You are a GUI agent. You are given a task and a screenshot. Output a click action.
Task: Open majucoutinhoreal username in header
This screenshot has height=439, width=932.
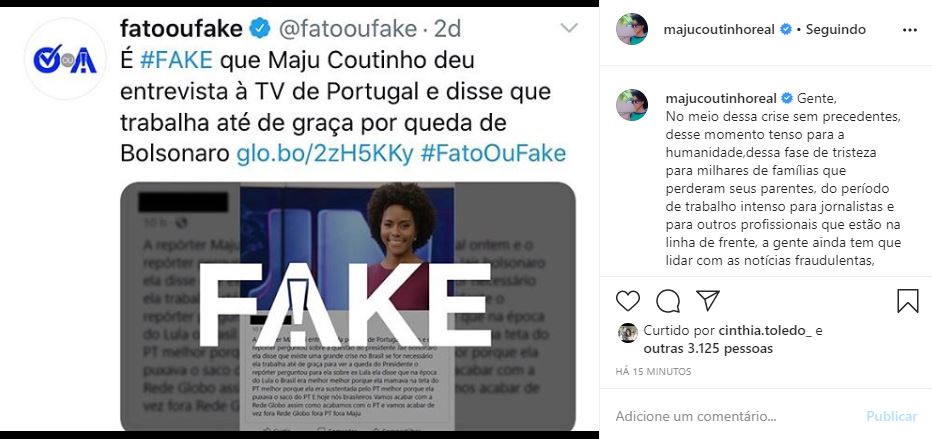[x=719, y=29]
